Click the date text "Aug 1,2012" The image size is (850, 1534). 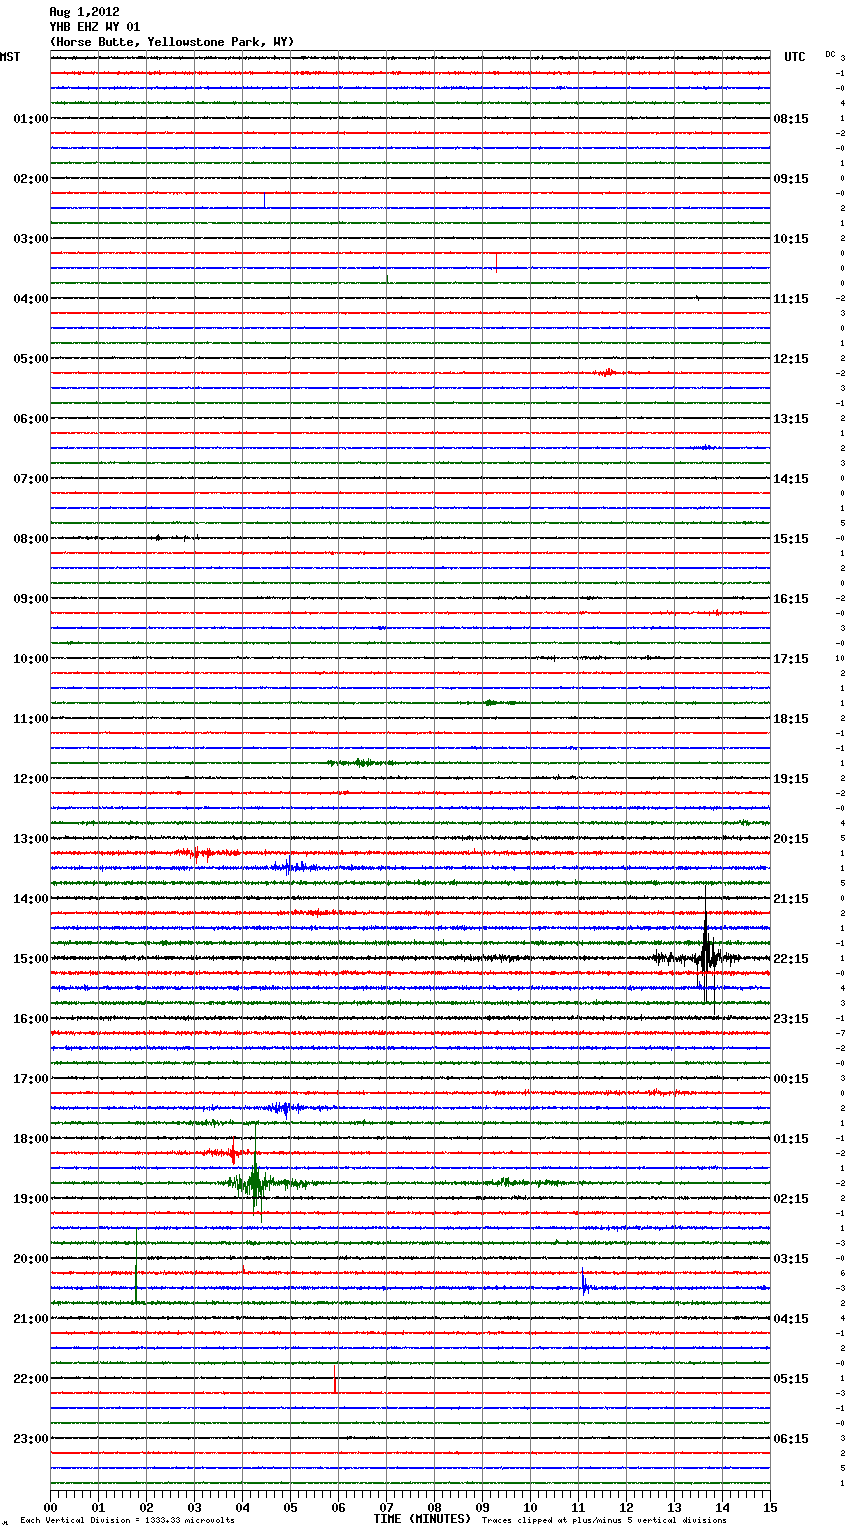pyautogui.click(x=84, y=12)
